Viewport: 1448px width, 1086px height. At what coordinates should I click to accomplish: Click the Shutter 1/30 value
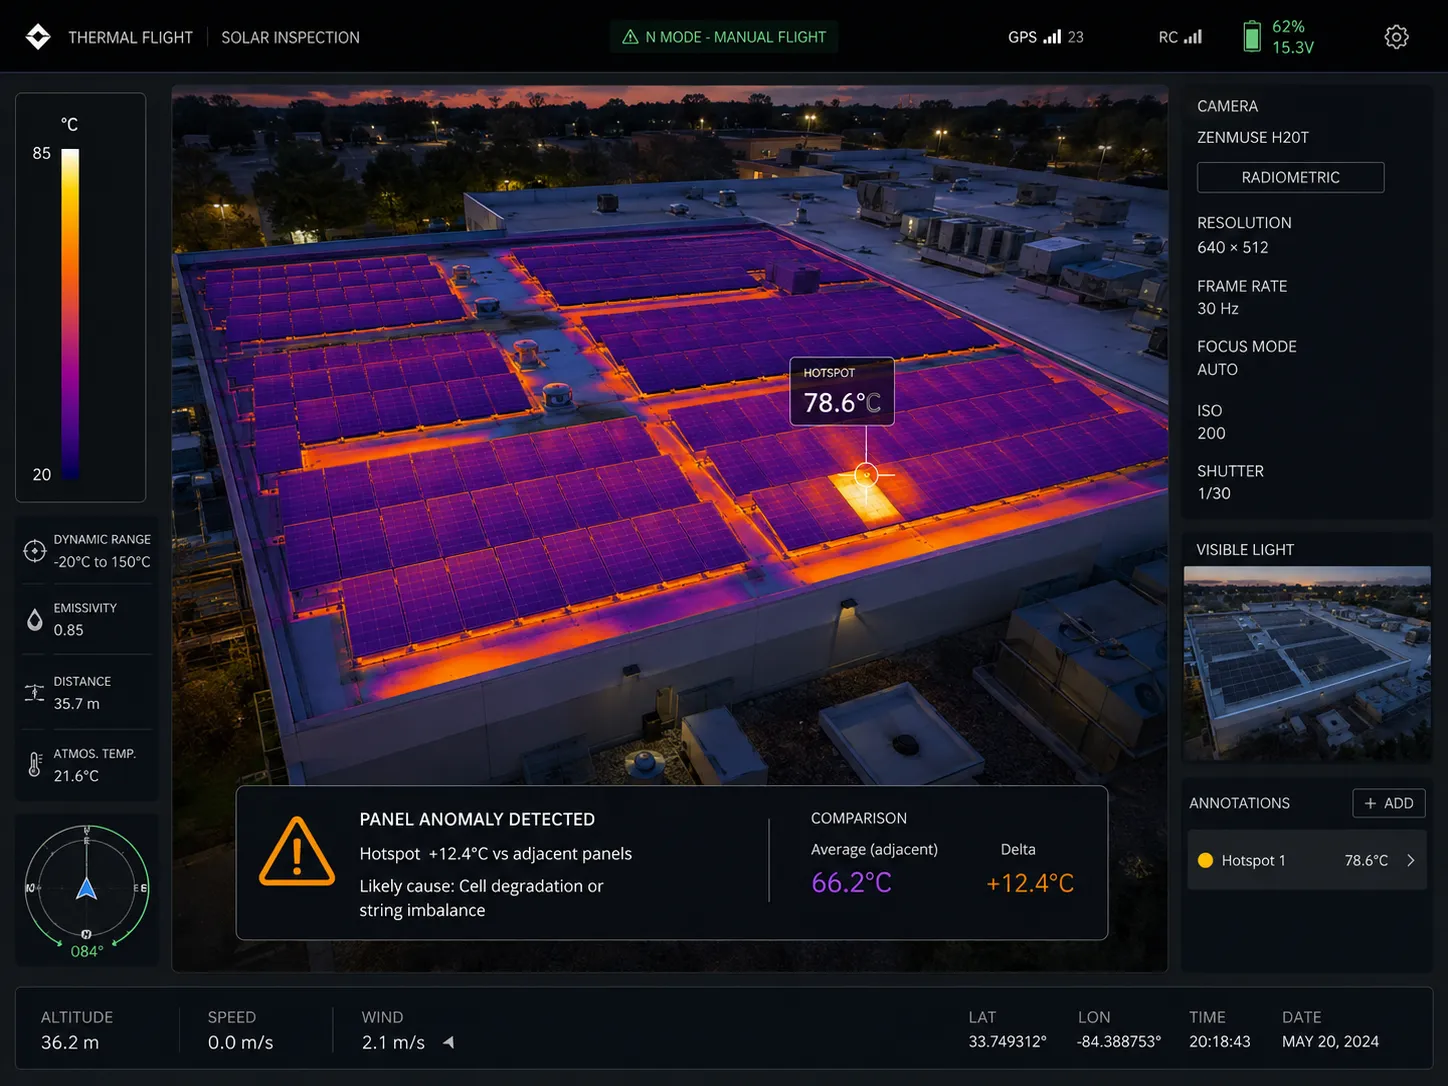(x=1214, y=493)
